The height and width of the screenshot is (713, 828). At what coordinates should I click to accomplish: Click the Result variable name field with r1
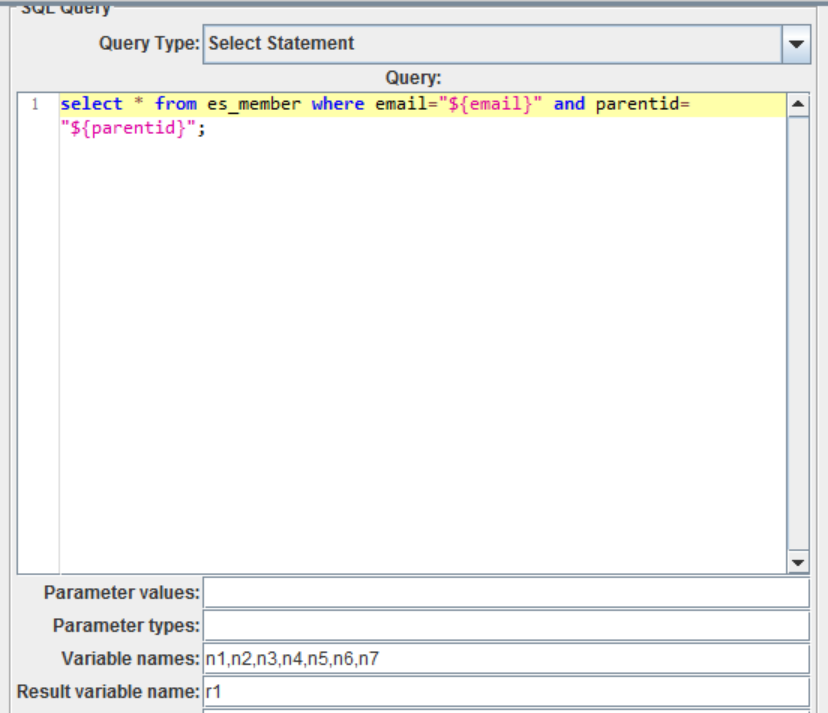click(x=506, y=691)
